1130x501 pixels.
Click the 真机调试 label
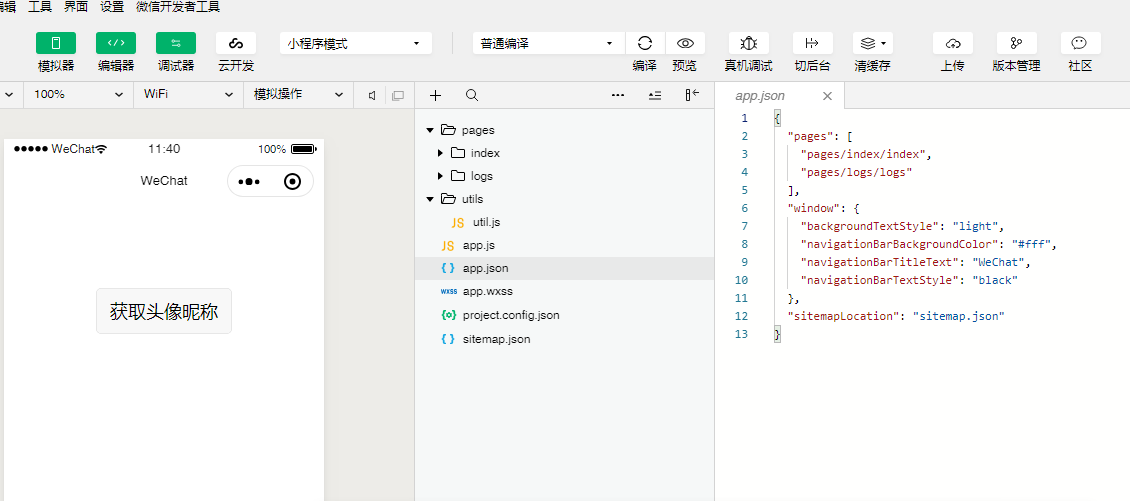point(748,66)
